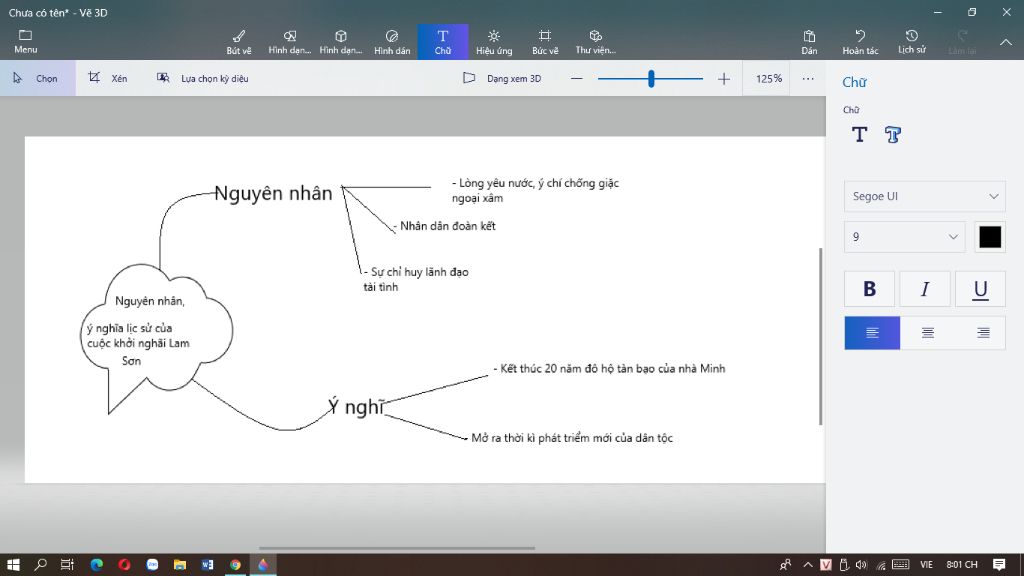The height and width of the screenshot is (576, 1024).
Task: Toggle Italic formatting
Action: (x=925, y=289)
